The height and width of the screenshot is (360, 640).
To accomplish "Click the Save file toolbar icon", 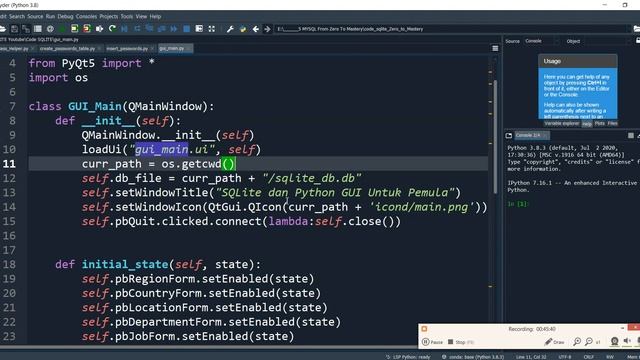I will pos(14,29).
